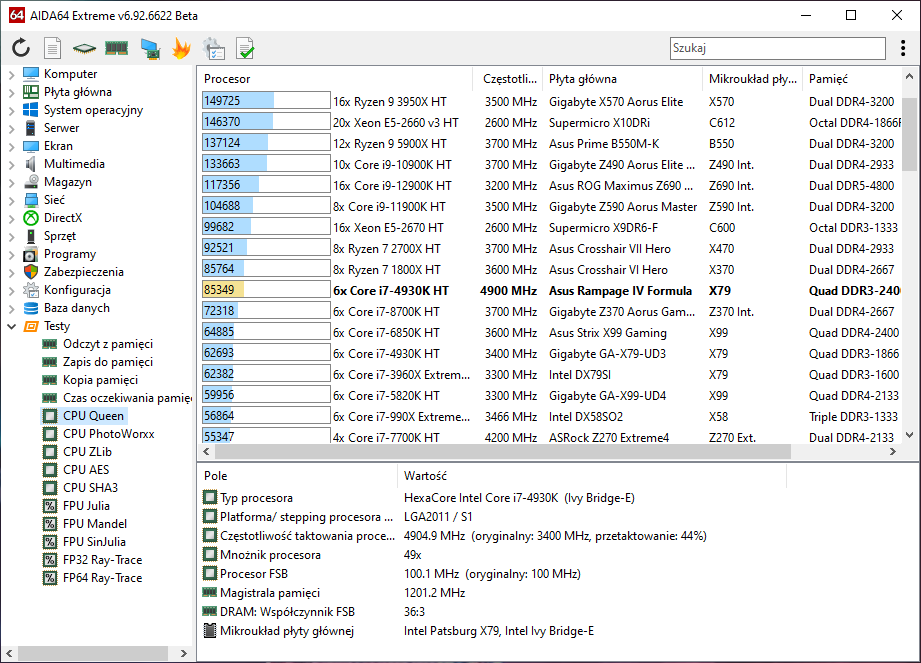The image size is (921, 663).
Task: Click the document with green checkmark icon
Action: click(x=245, y=48)
